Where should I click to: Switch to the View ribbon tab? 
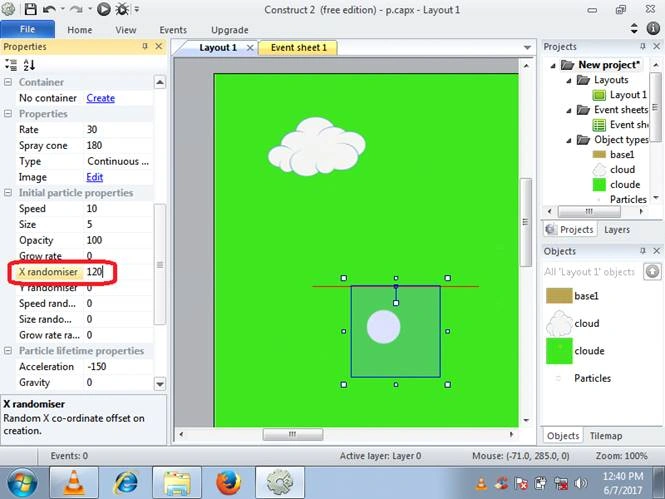[126, 30]
